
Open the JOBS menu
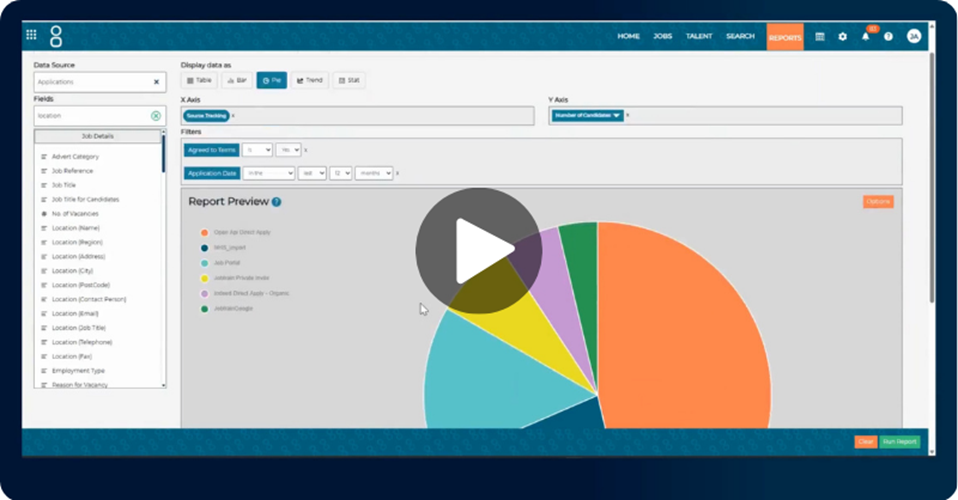click(662, 36)
